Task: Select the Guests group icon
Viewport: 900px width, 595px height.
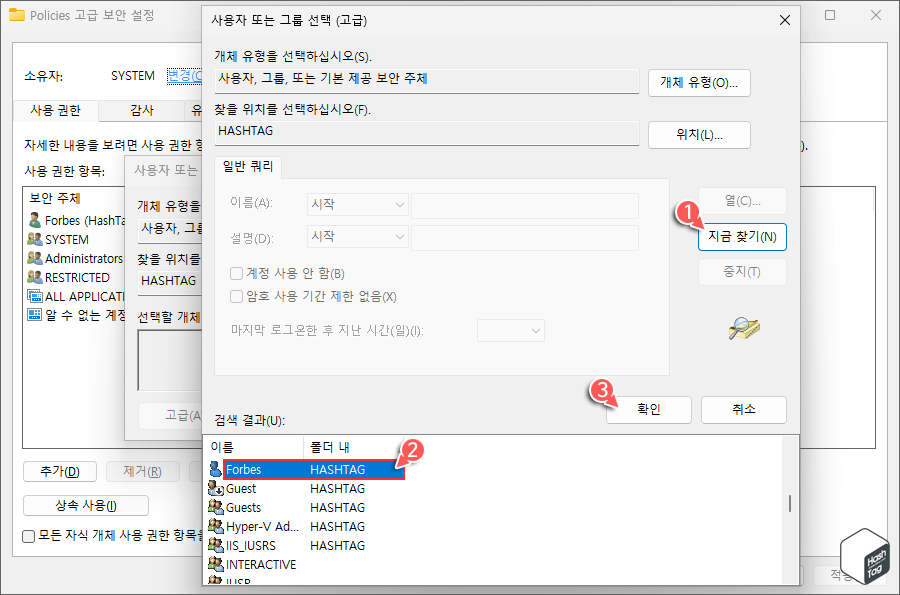Action: [216, 507]
